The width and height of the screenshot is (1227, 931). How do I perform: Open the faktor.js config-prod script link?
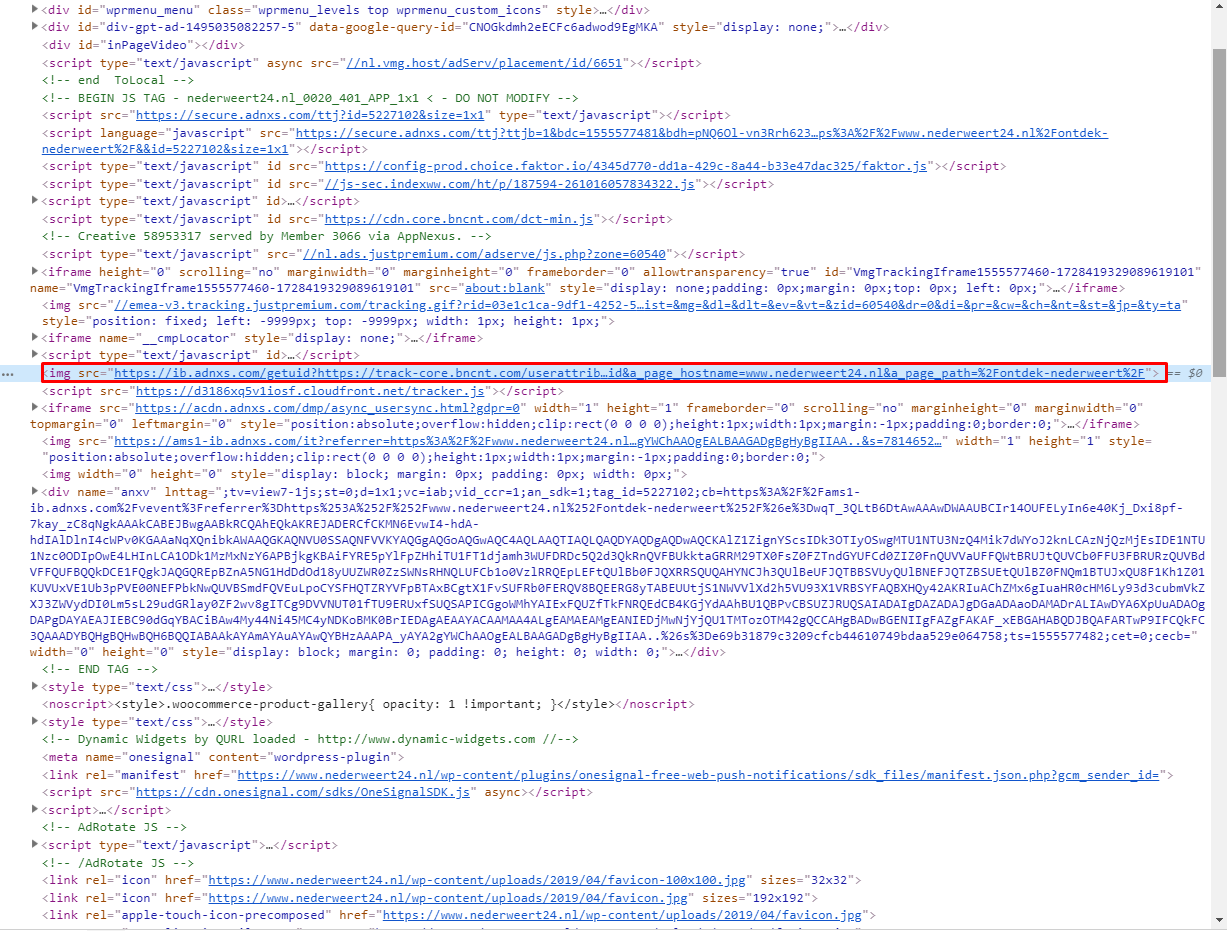pyautogui.click(x=625, y=166)
